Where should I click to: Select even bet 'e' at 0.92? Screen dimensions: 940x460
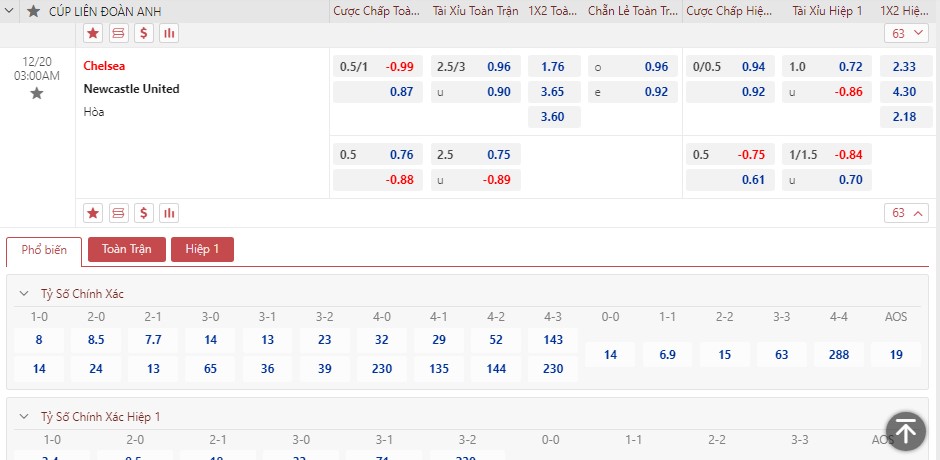pyautogui.click(x=632, y=92)
